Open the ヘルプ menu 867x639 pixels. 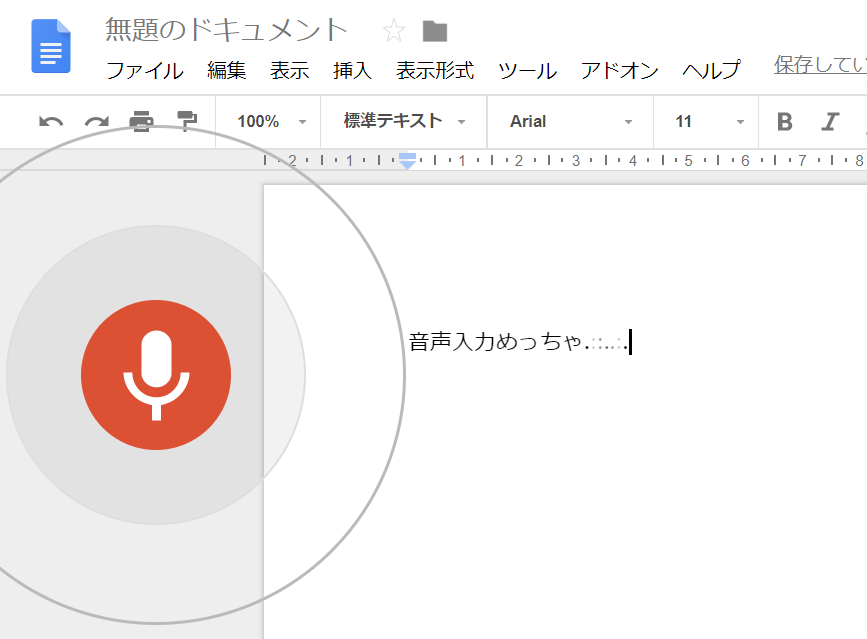[711, 71]
